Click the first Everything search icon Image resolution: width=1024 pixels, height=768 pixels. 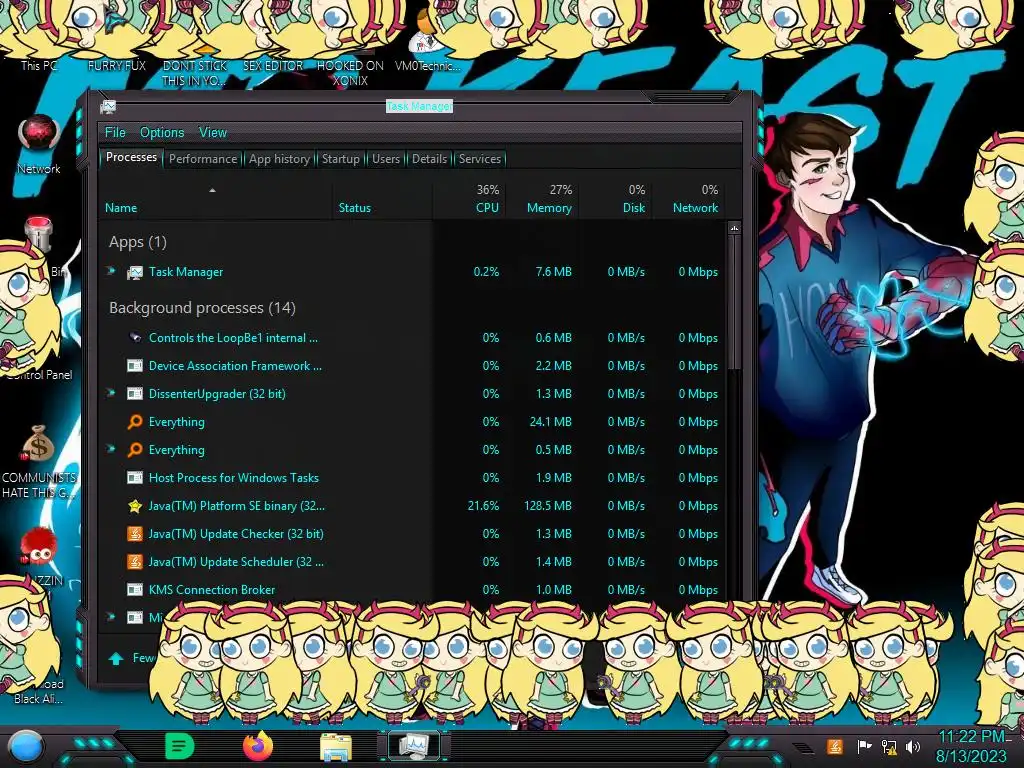pos(135,422)
